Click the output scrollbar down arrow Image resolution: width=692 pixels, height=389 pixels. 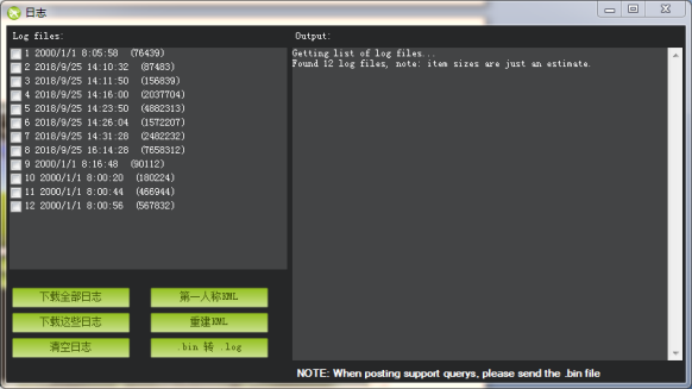(675, 353)
